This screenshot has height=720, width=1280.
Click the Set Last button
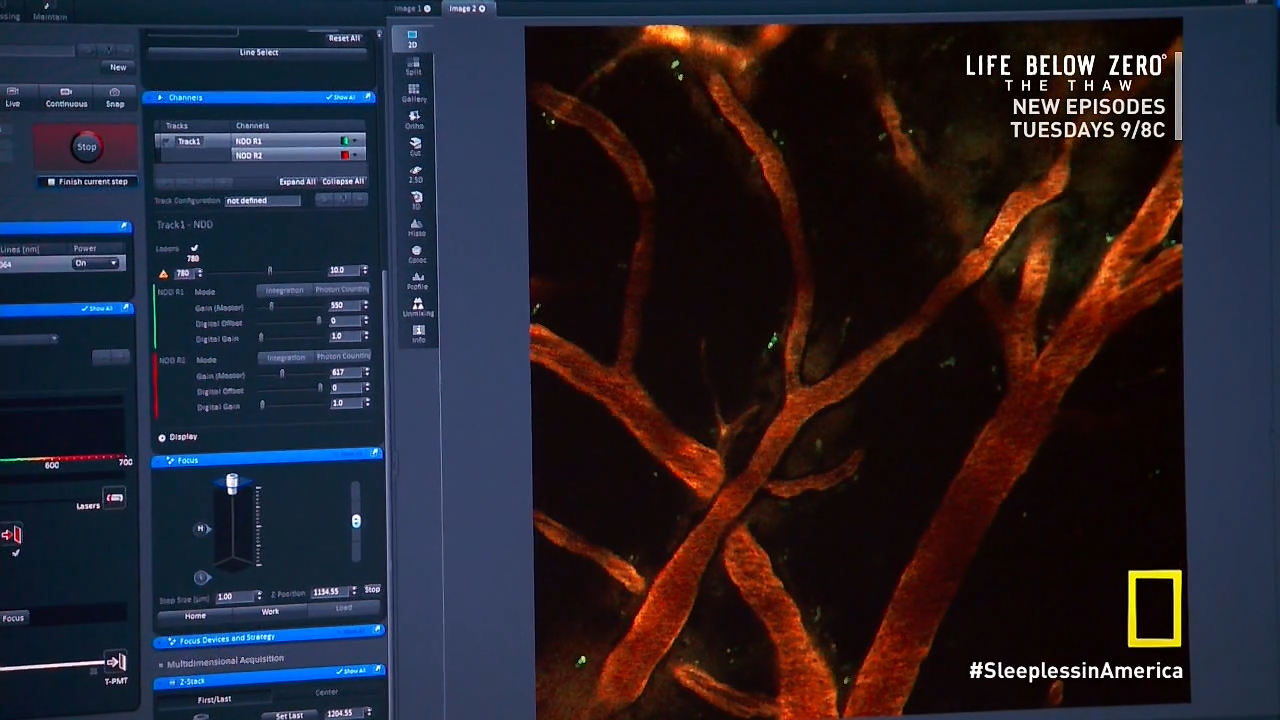(x=289, y=715)
